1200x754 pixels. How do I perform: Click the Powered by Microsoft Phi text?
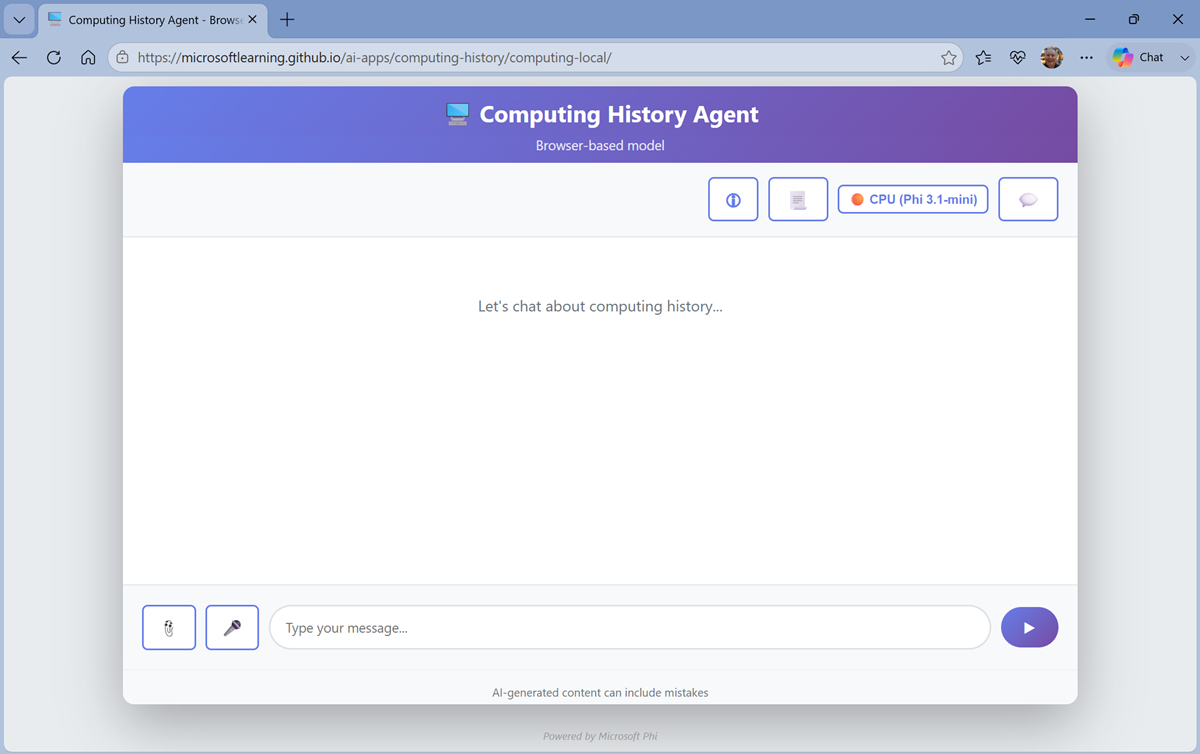[x=600, y=736]
